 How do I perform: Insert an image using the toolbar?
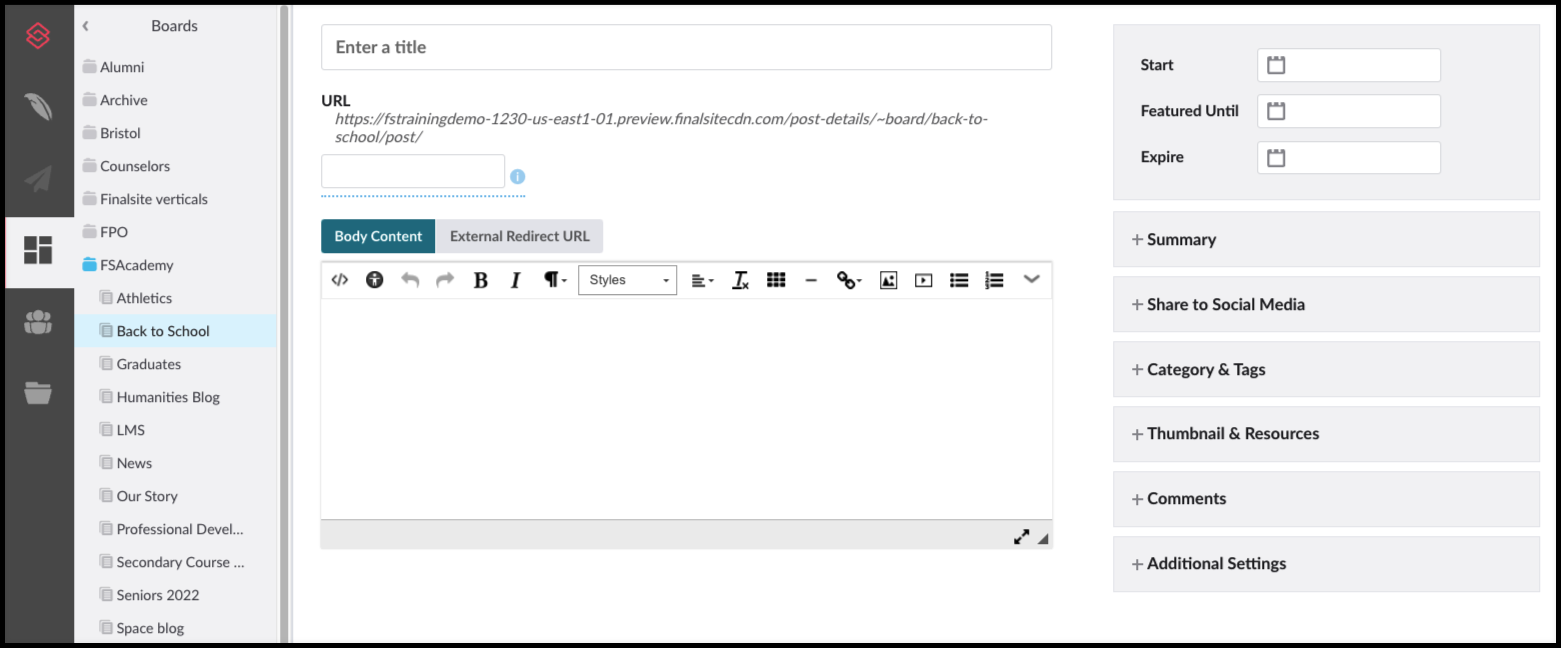pos(888,280)
